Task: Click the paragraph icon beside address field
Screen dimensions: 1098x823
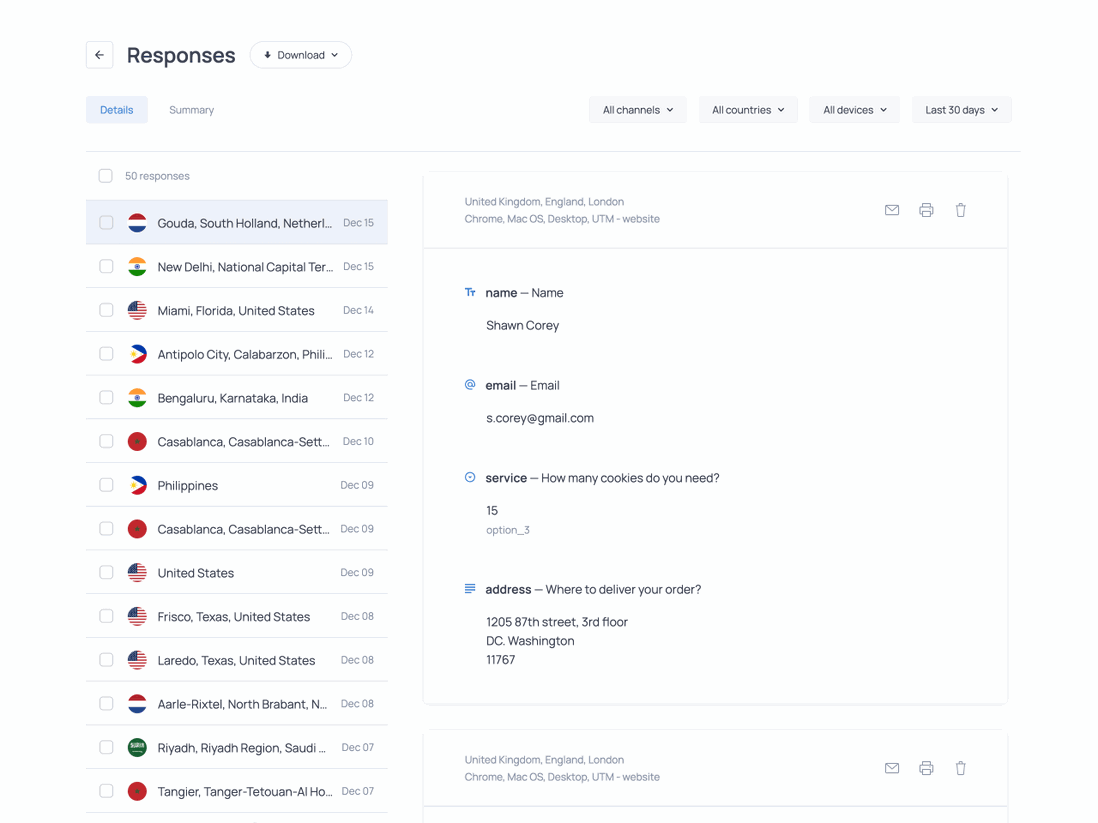Action: (x=470, y=589)
